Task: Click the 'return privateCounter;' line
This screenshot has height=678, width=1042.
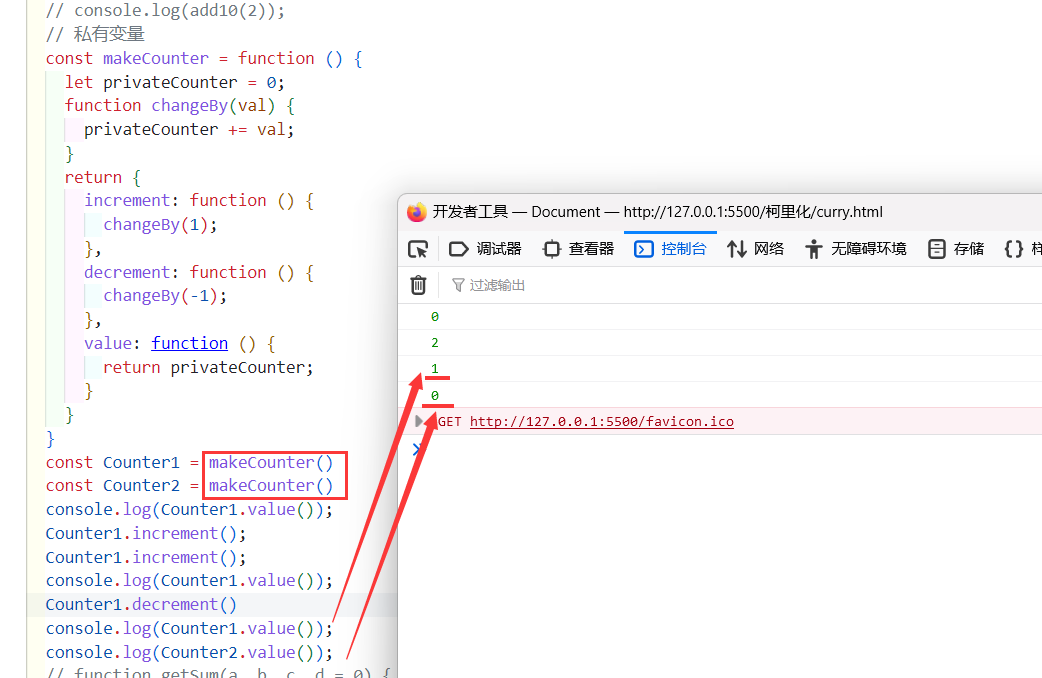Action: coord(208,368)
